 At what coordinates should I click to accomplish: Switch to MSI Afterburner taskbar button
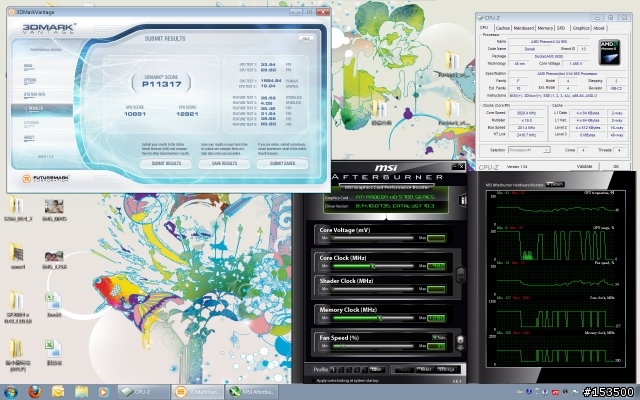tap(251, 392)
